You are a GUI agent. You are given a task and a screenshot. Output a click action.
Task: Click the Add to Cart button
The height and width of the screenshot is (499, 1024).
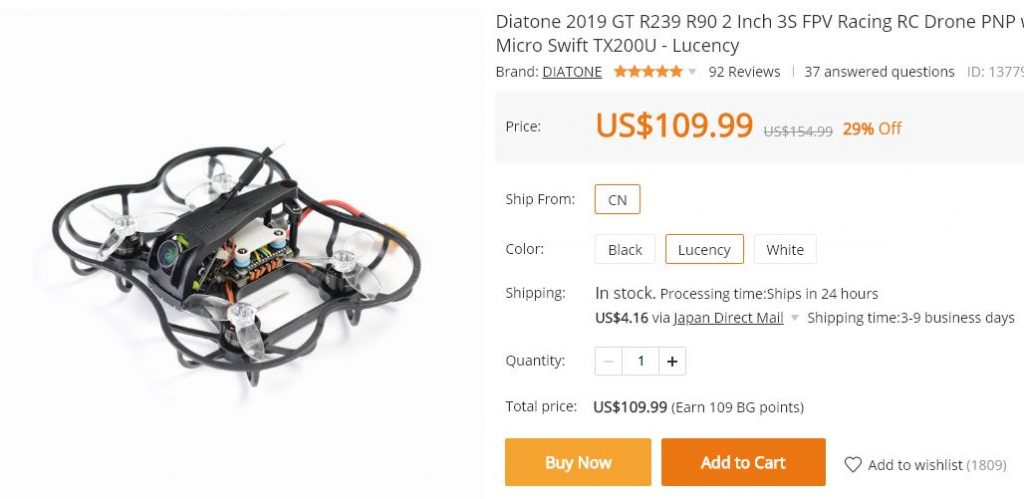tap(743, 462)
